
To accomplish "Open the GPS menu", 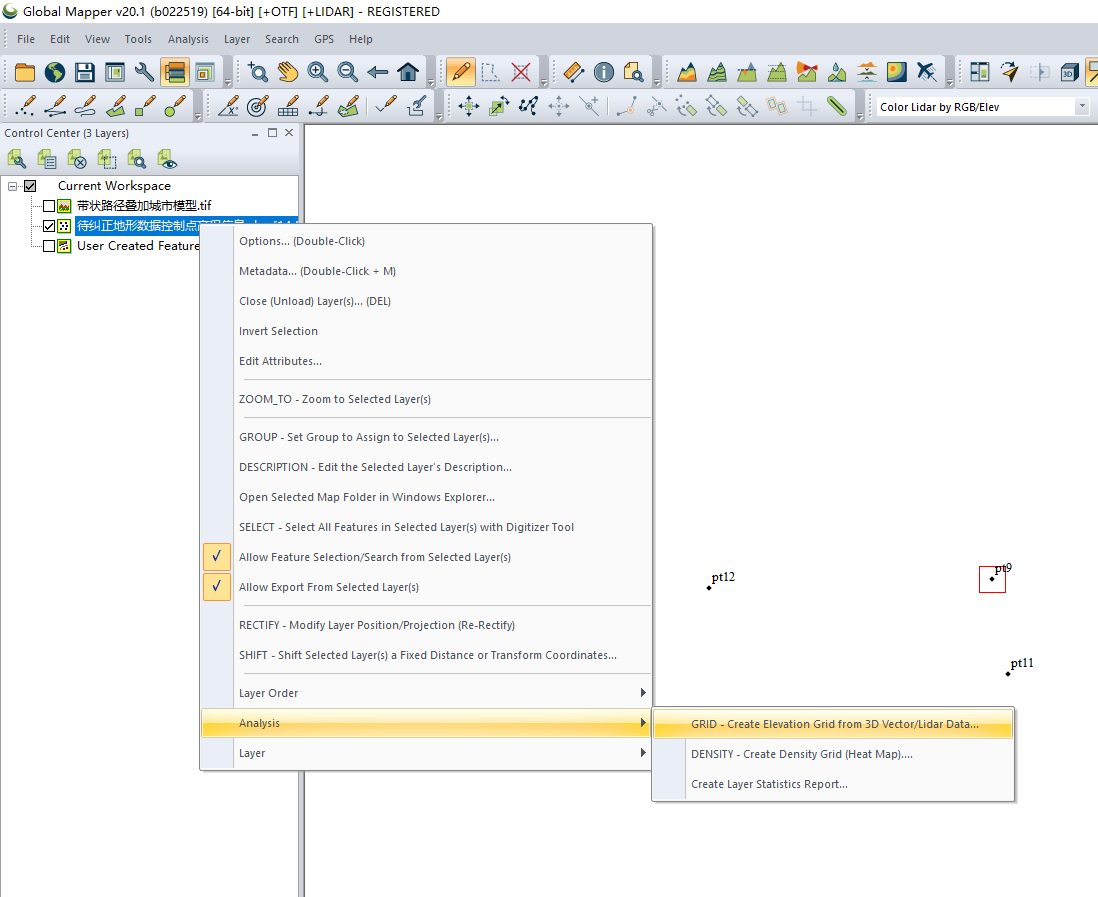I will 324,39.
